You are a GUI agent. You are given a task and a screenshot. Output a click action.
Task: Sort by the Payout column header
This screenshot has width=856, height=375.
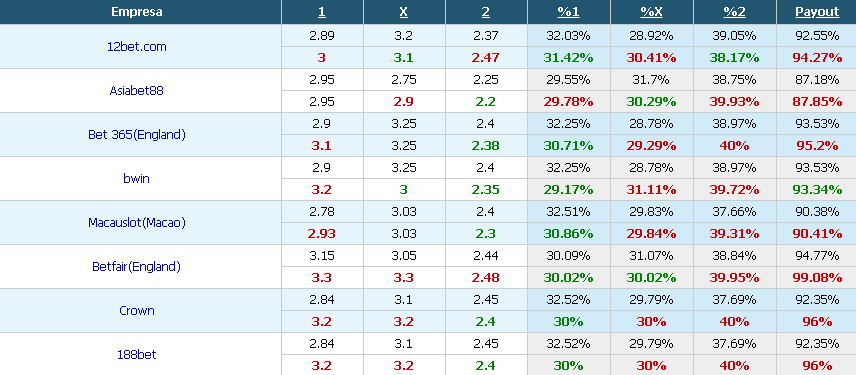click(x=817, y=12)
